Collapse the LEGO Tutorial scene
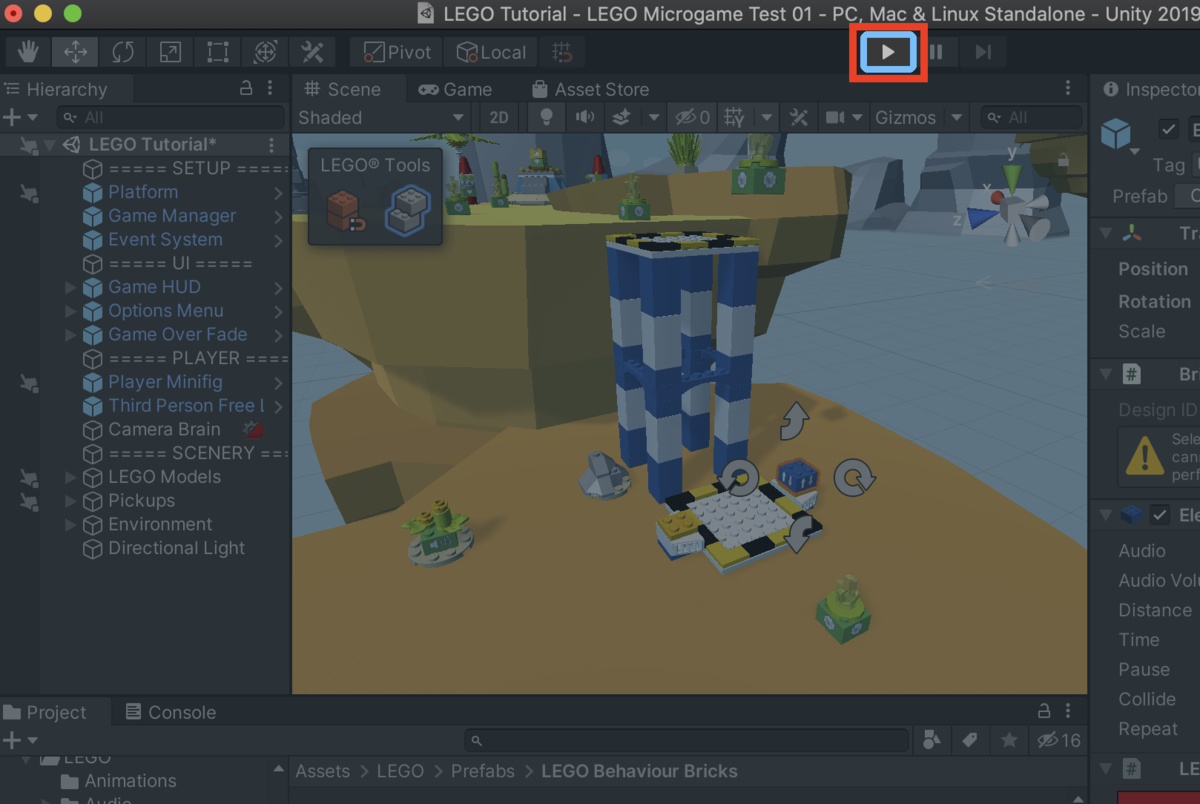The image size is (1200, 804). click(51, 144)
